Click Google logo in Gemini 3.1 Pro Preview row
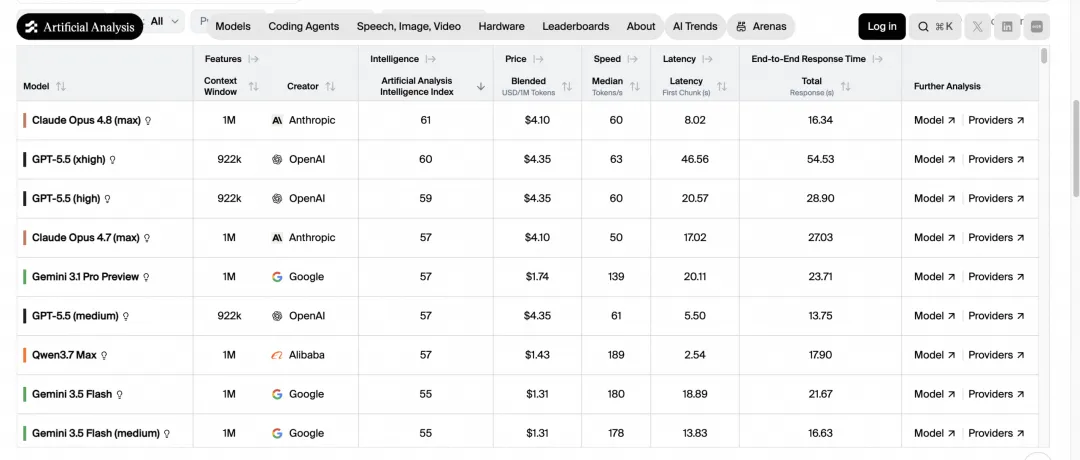This screenshot has width=1080, height=460. click(277, 277)
